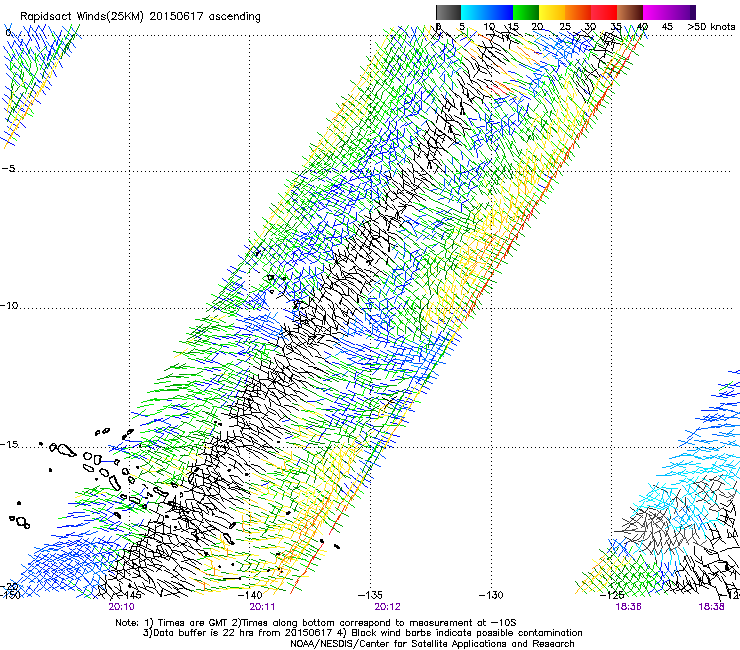
Task: Click the "25" legend scale label
Action: click(565, 26)
